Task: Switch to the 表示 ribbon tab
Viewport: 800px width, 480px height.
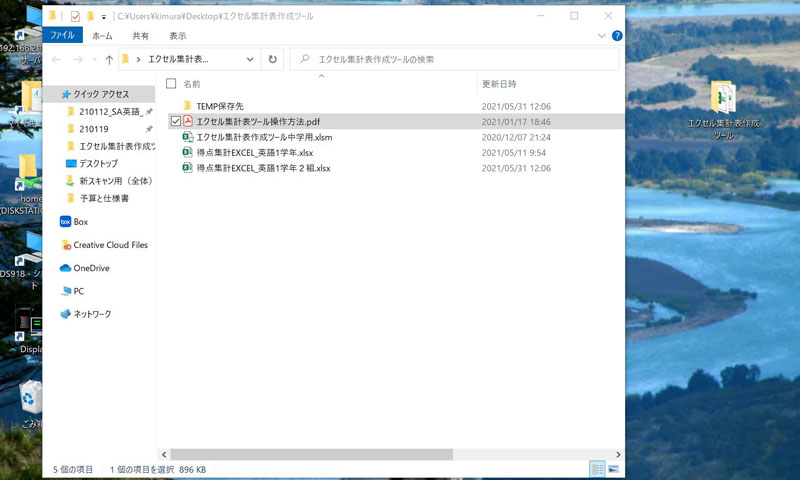Action: (178, 36)
